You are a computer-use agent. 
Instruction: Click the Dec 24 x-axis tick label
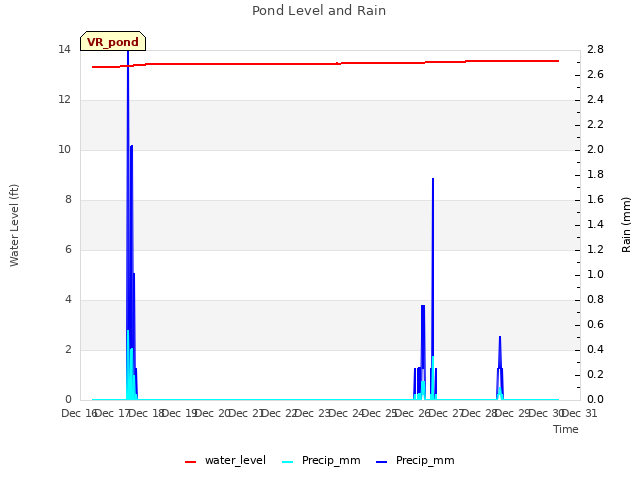tap(346, 413)
